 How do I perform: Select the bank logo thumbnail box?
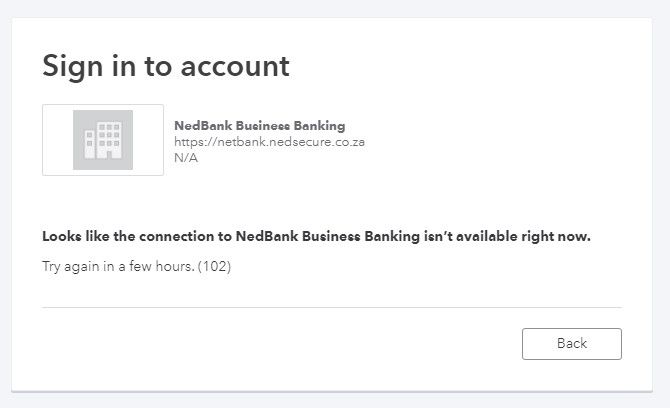coord(103,140)
